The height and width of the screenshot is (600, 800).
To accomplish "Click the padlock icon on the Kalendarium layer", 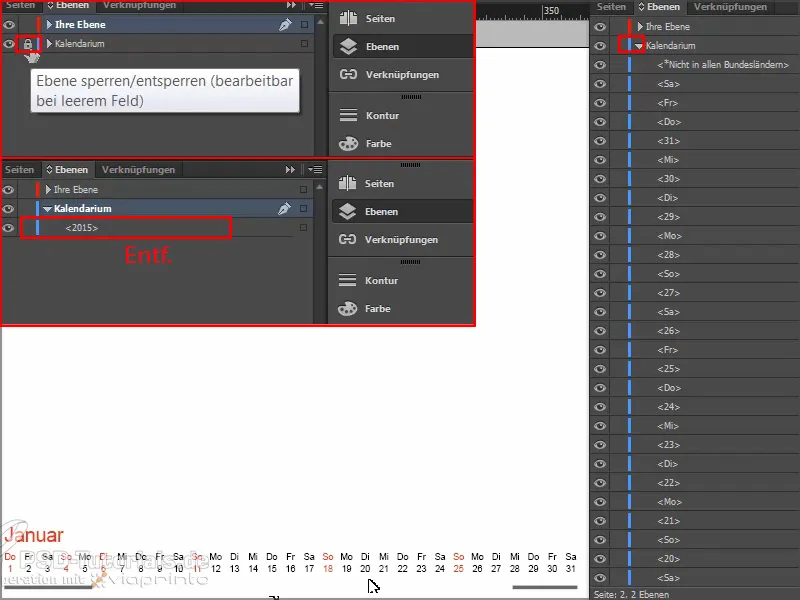I will [27, 43].
